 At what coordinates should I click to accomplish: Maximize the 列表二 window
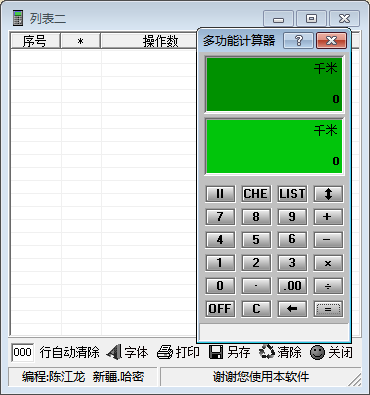coord(311,19)
